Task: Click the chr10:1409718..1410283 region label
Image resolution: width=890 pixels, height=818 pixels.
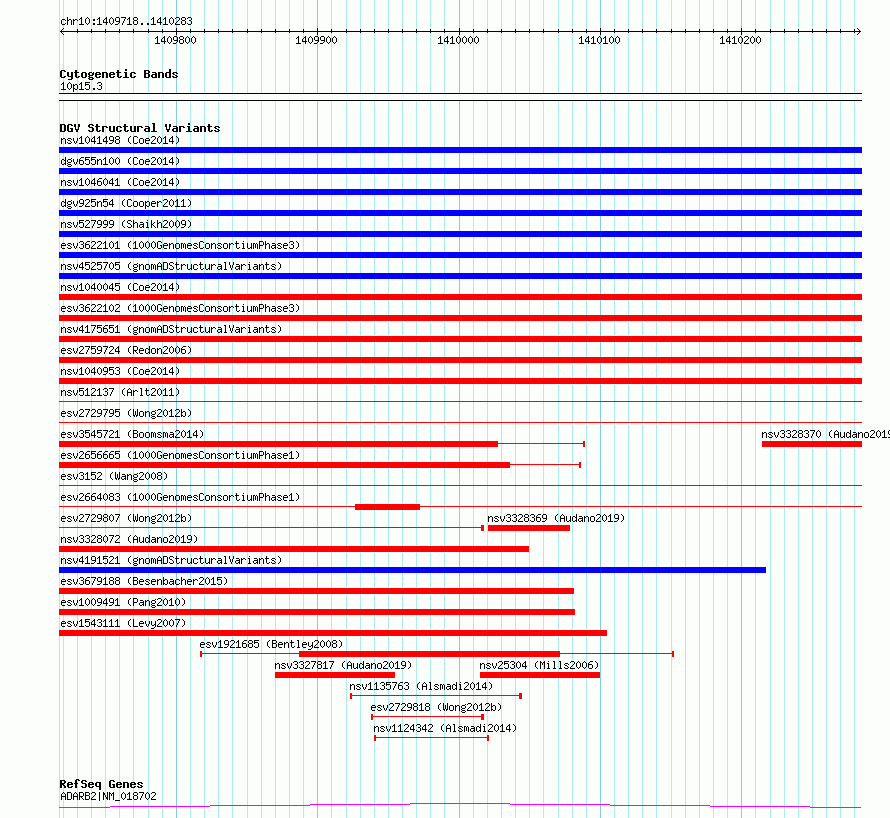Action: click(x=126, y=22)
